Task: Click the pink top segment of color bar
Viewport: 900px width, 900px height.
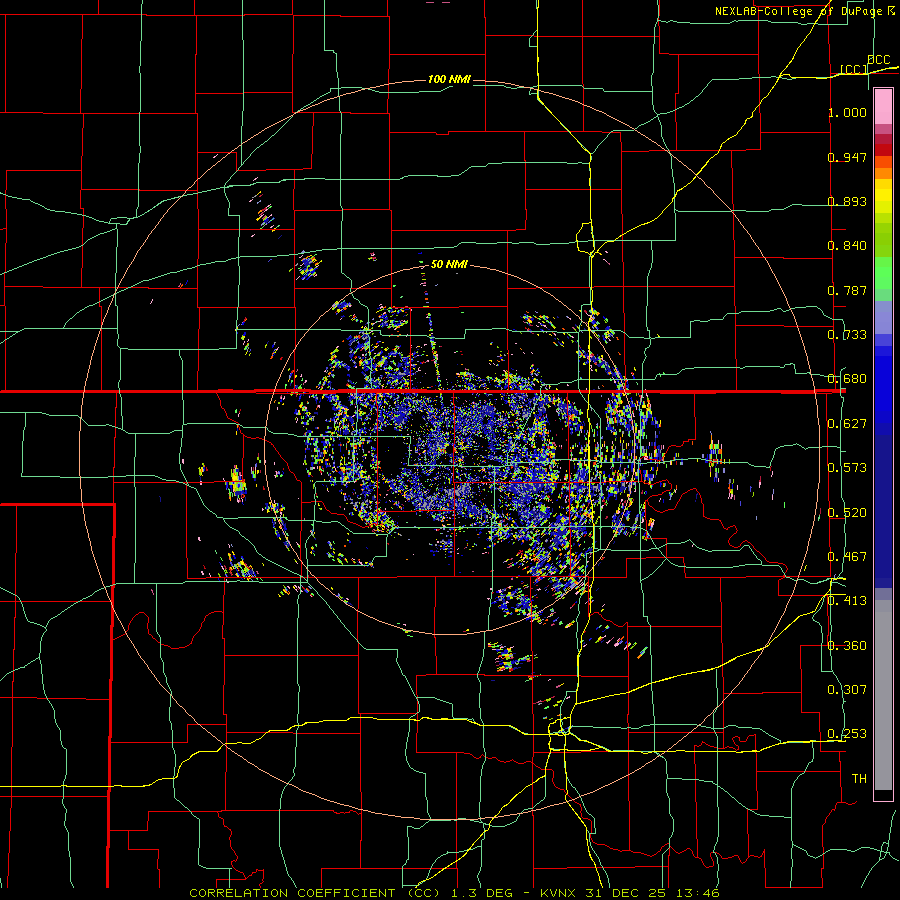Action: (883, 107)
